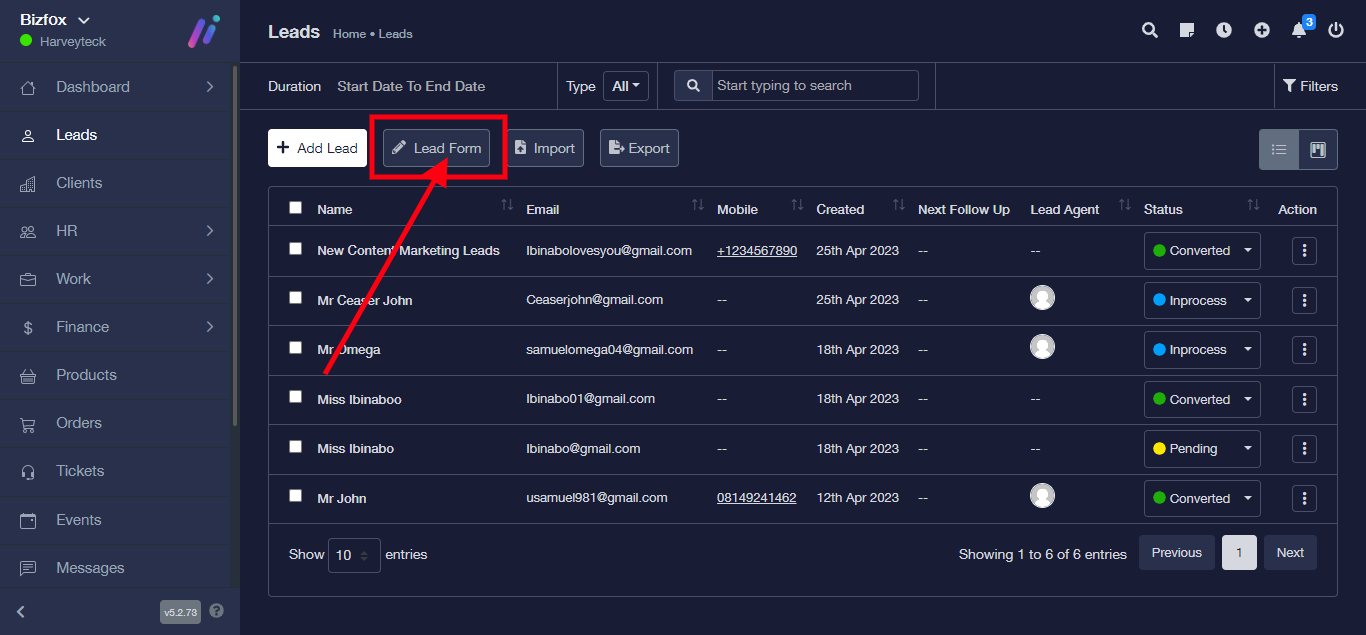Viewport: 1366px width, 635px height.
Task: Click the clock timer icon
Action: click(x=1224, y=30)
